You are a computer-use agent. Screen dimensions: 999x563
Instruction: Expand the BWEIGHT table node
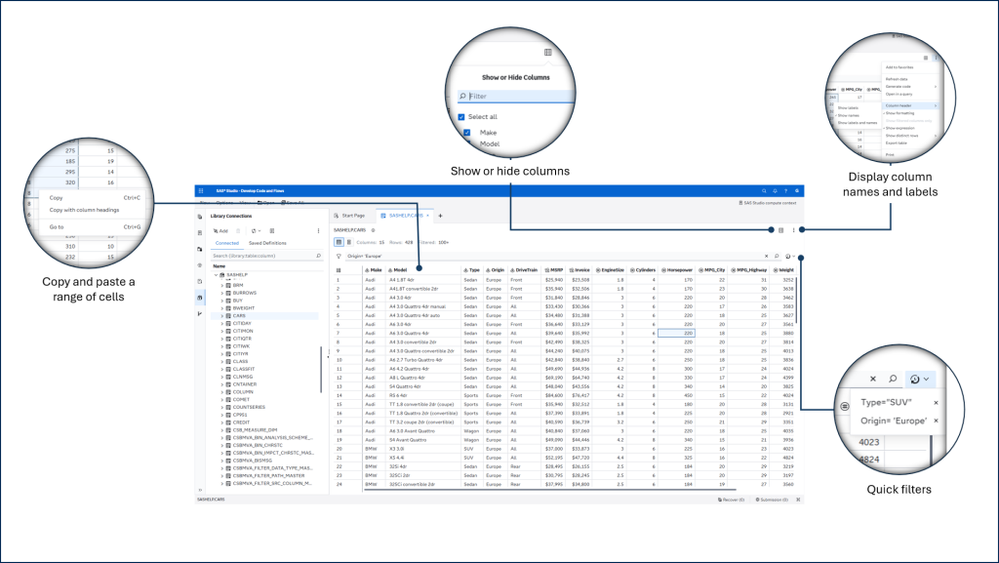click(x=222, y=308)
